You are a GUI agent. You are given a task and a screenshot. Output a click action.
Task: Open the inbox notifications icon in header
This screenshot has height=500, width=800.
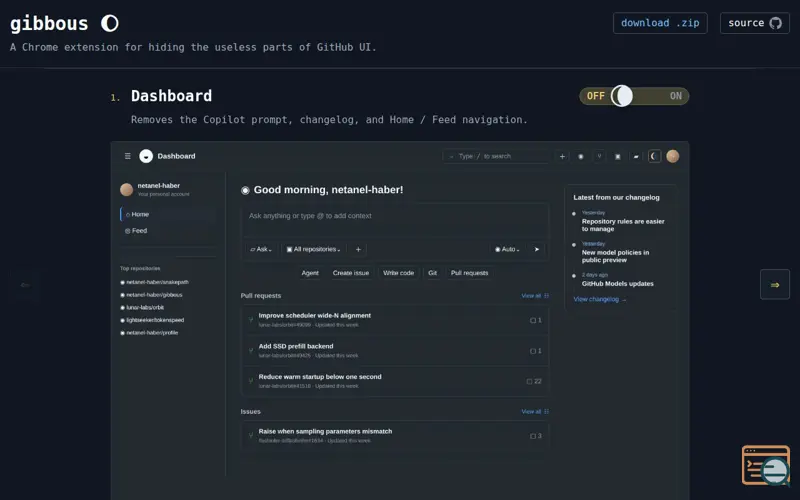[x=636, y=156]
